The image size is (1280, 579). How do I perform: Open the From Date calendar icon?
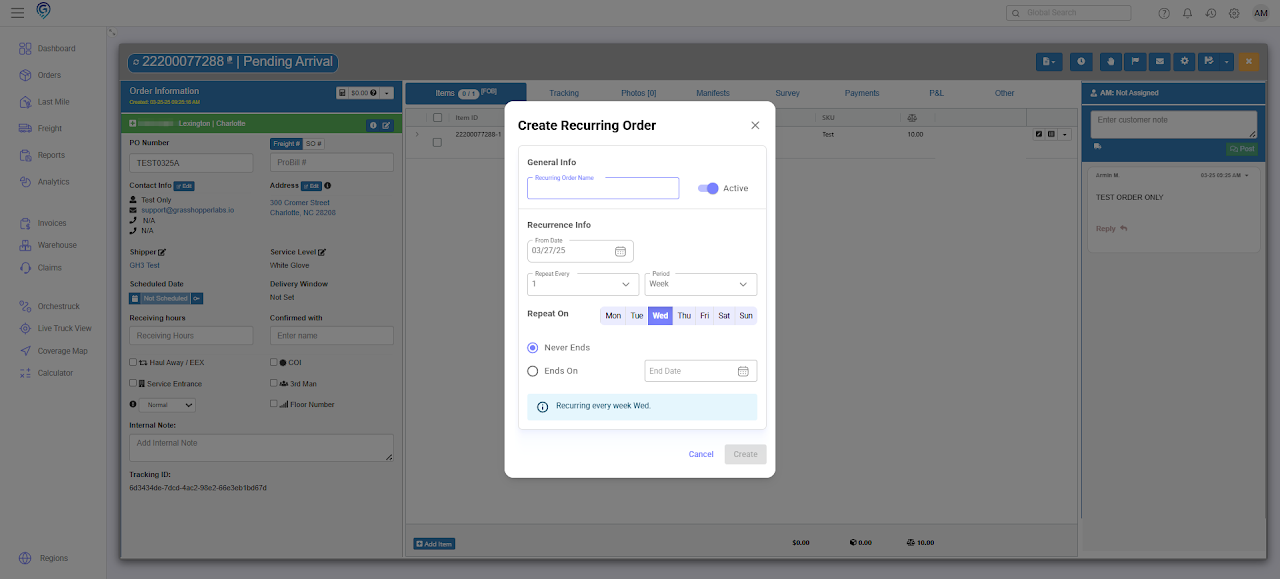[x=620, y=251]
